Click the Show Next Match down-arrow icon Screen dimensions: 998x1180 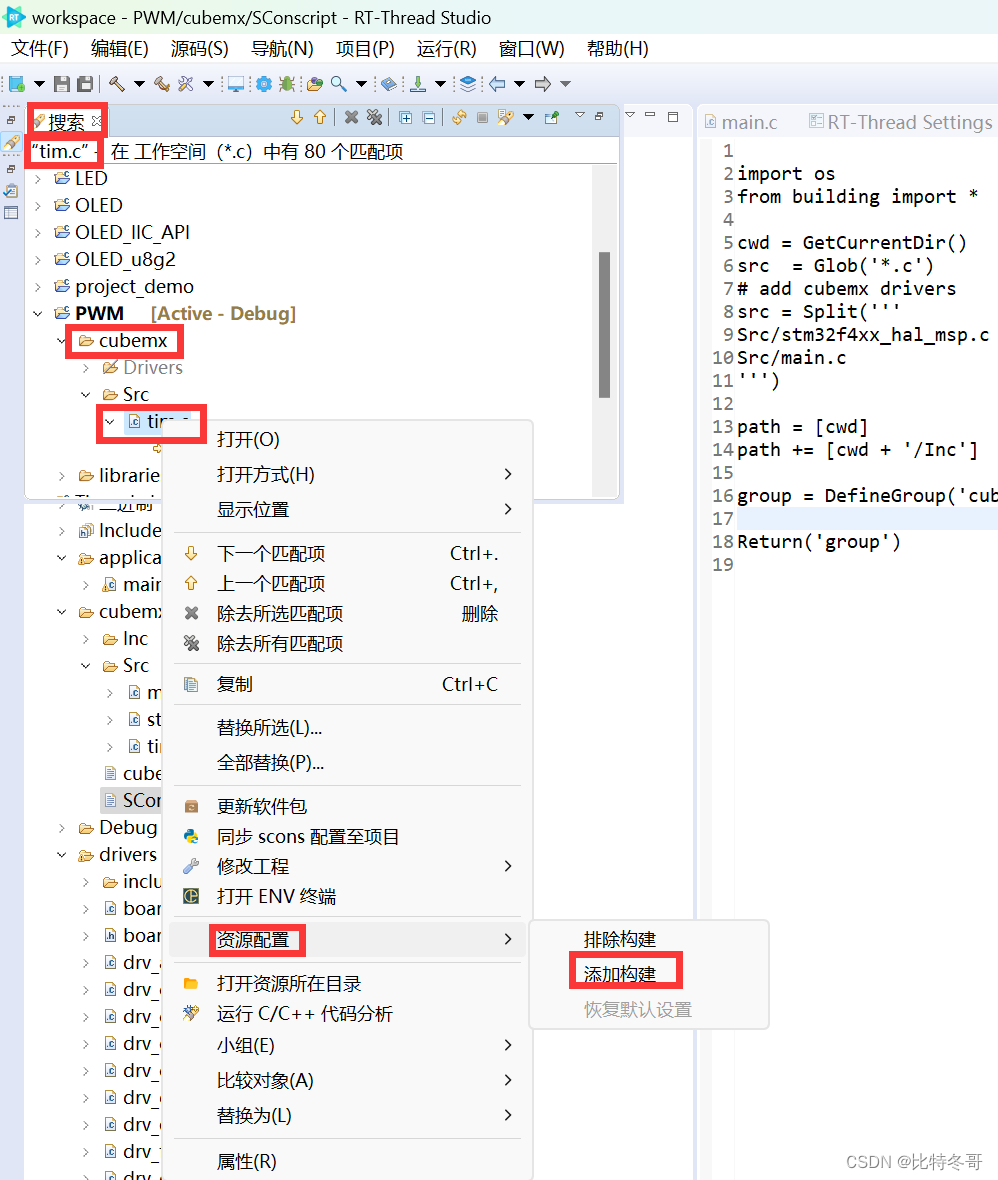click(297, 117)
